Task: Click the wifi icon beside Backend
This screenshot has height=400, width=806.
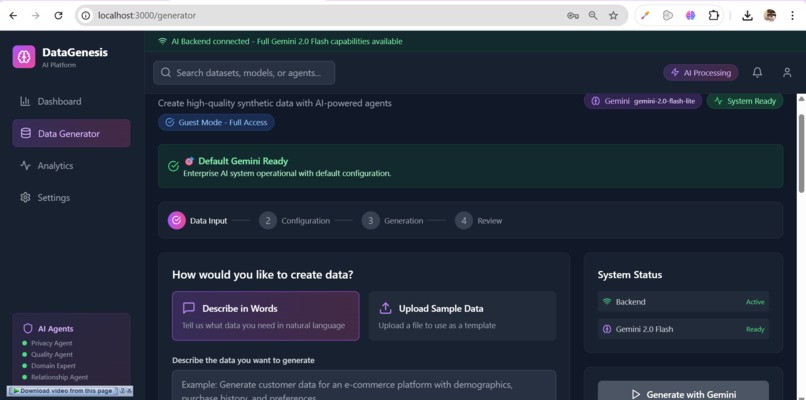Action: [607, 302]
